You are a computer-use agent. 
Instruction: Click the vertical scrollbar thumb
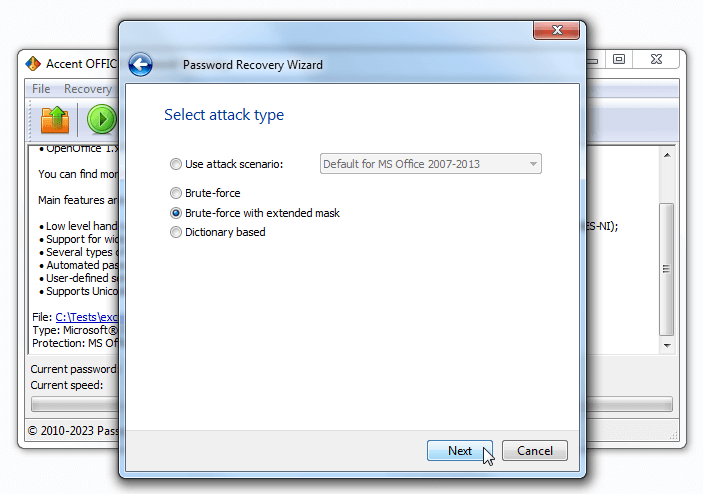[667, 269]
